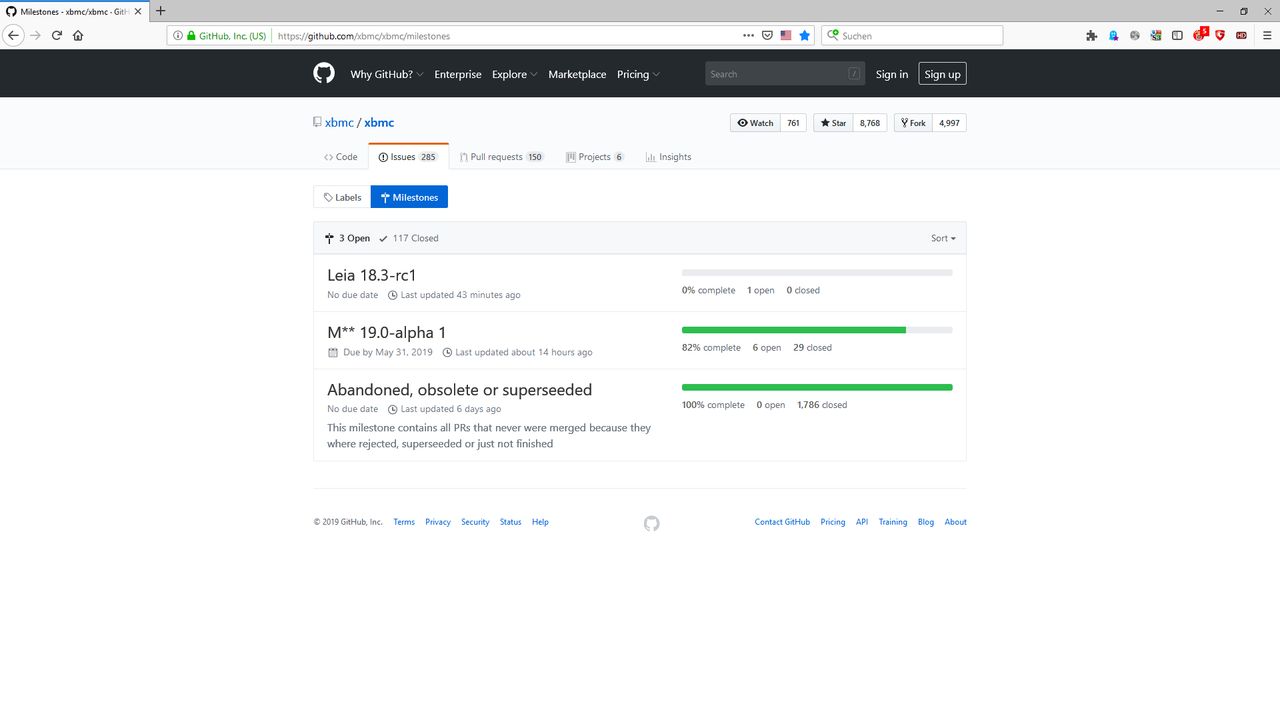The height and width of the screenshot is (720, 1280).
Task: Open the browser home page icon
Action: tap(78, 35)
